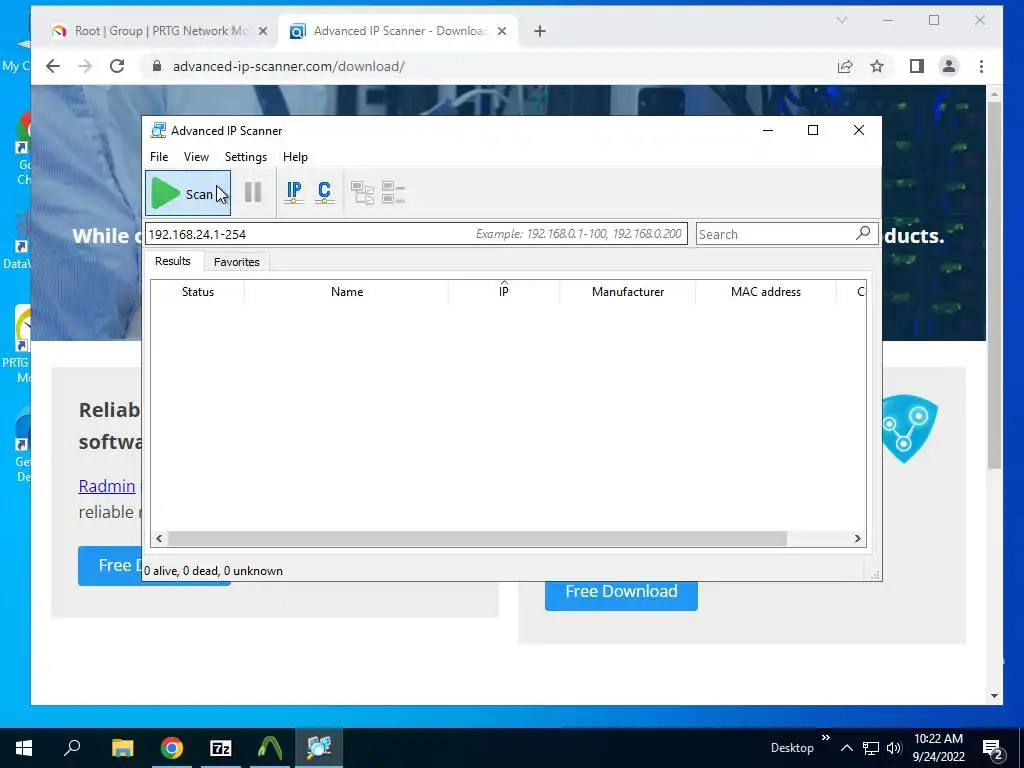Click the Radmin link on webpage
Screen dimensions: 1024x768
107,486
